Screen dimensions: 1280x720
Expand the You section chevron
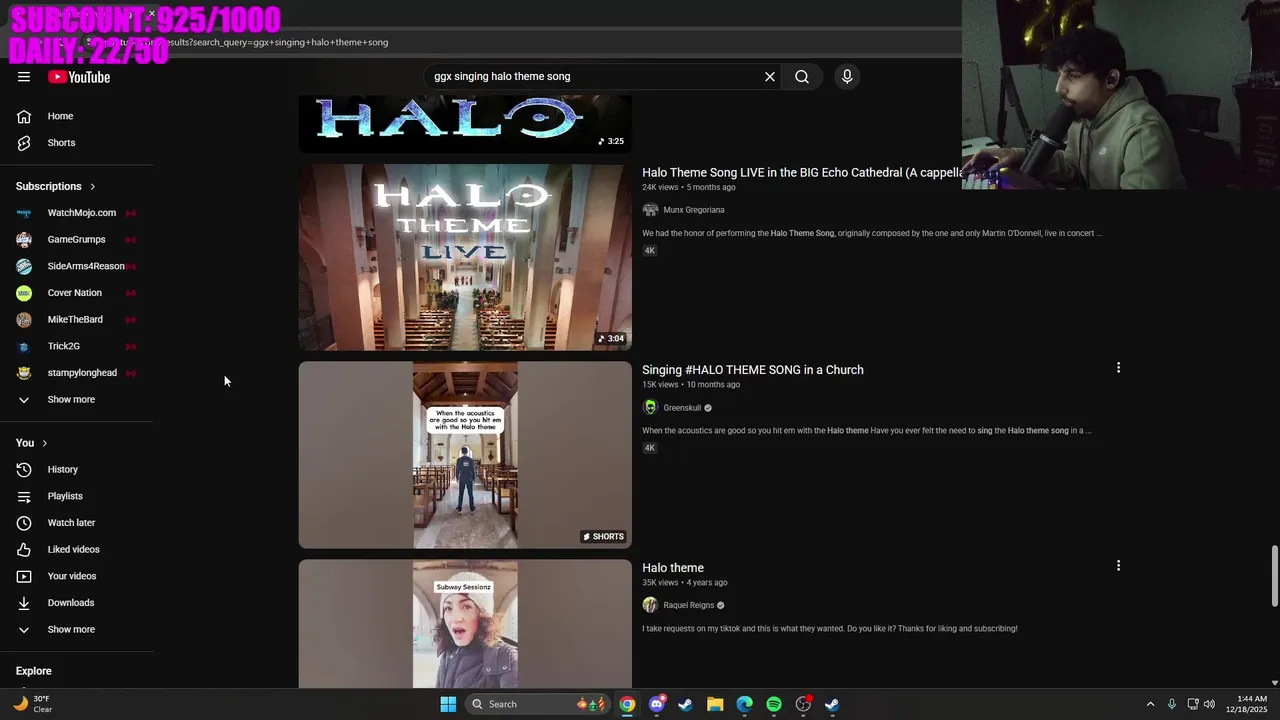pos(44,443)
